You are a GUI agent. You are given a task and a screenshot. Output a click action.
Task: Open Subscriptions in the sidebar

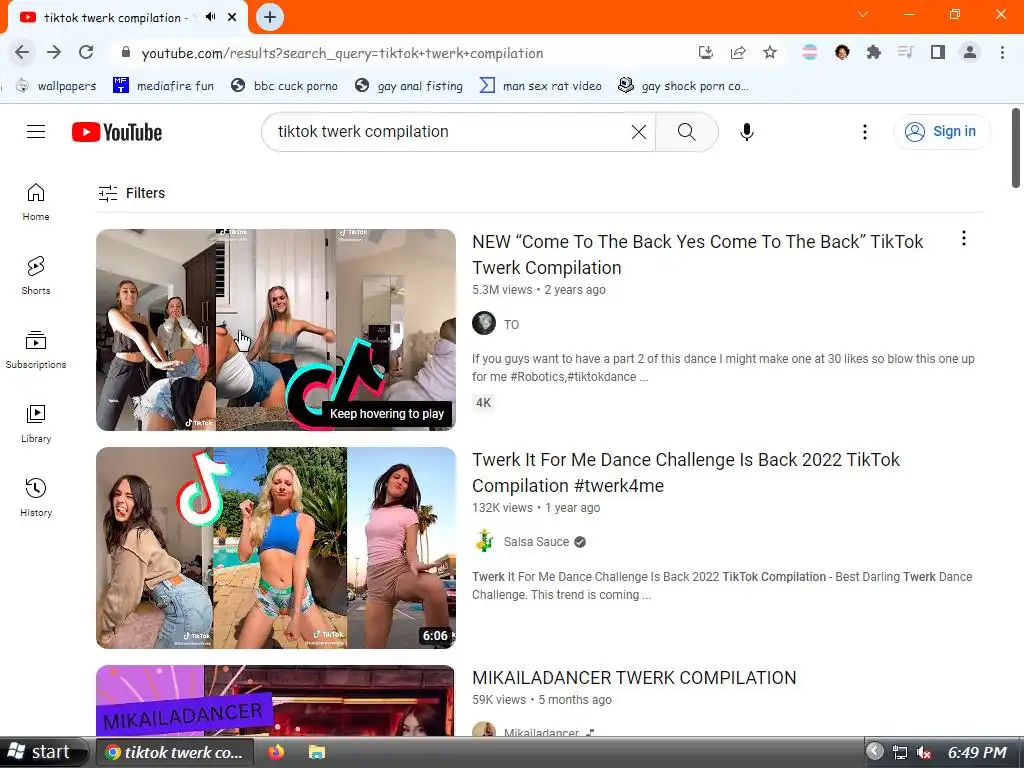36,349
